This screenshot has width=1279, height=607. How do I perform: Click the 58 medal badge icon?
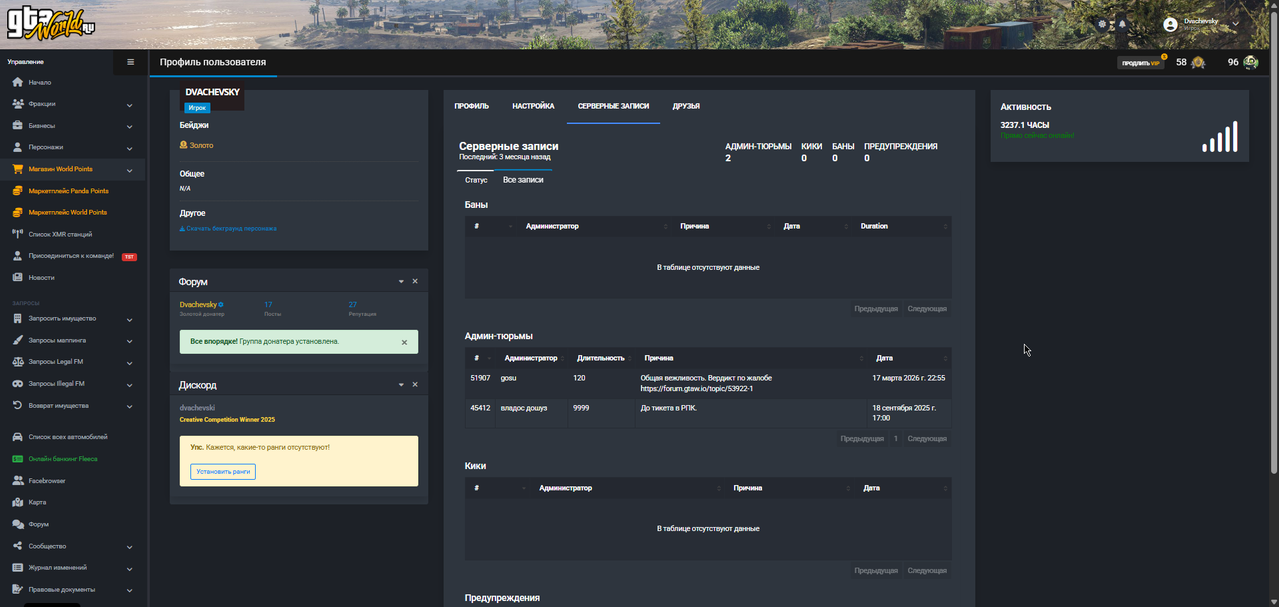coord(1198,62)
